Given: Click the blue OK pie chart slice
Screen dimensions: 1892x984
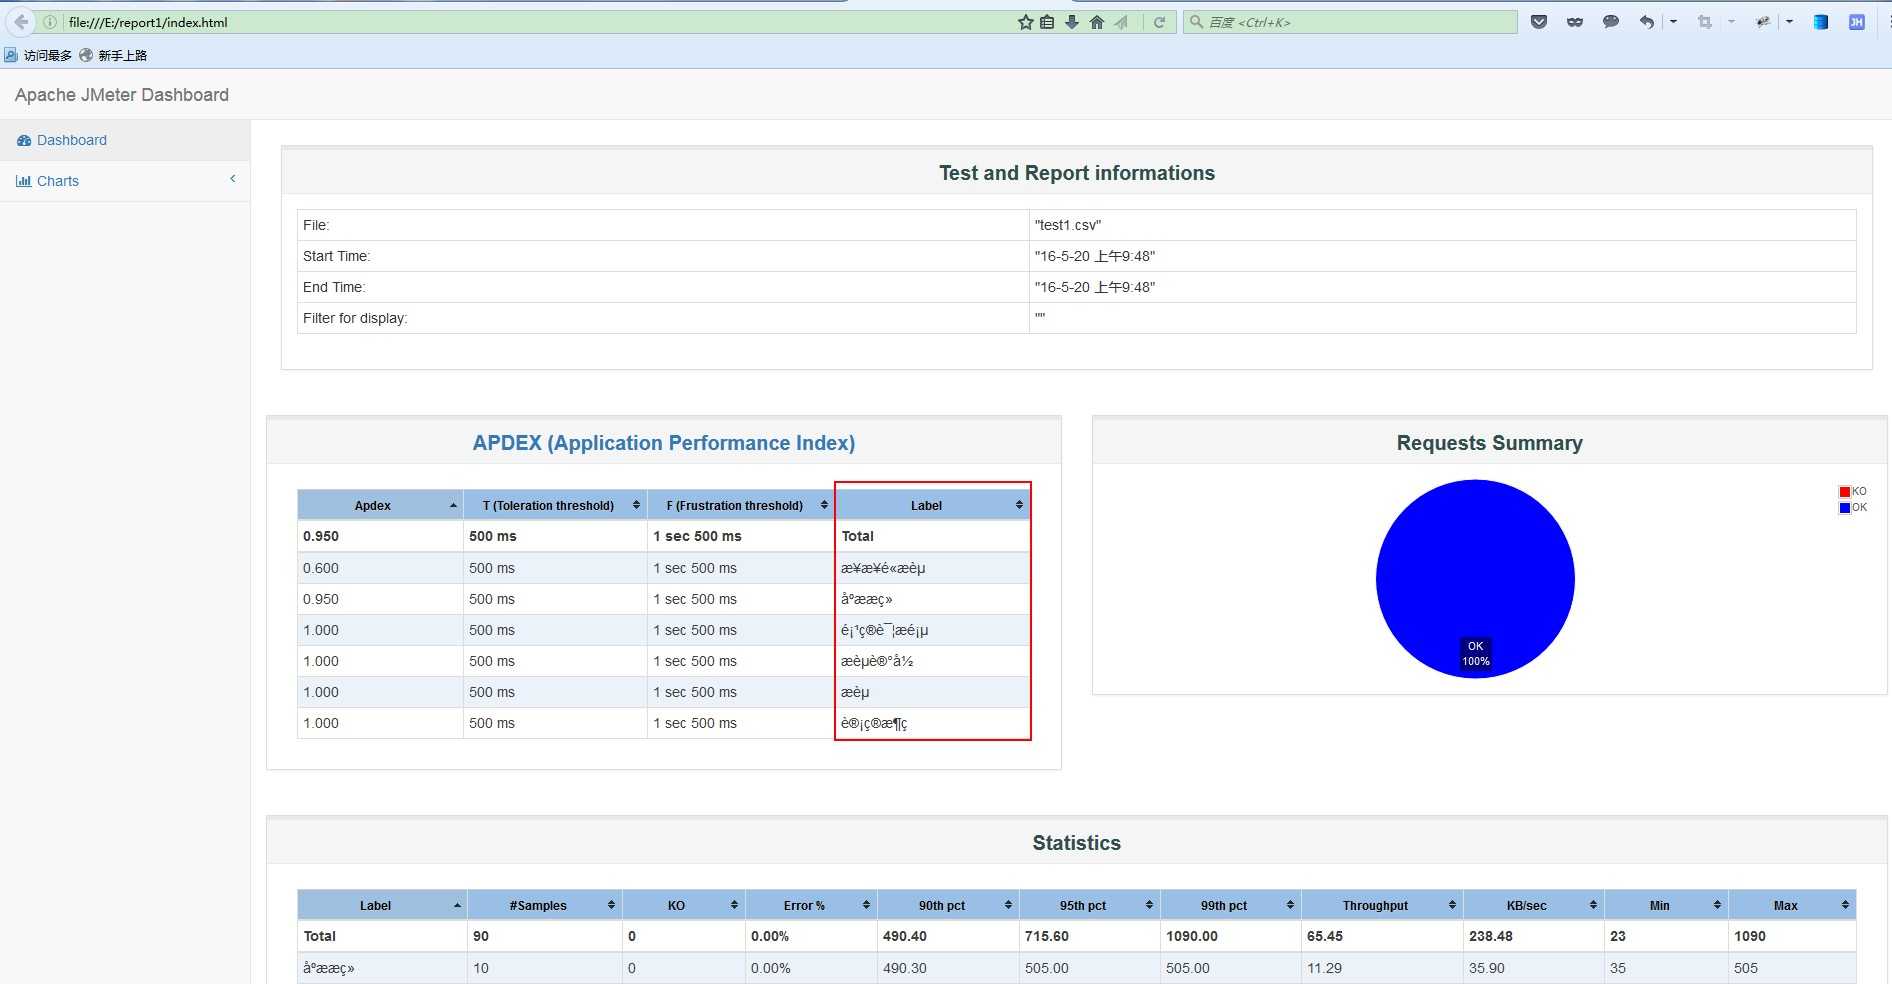Looking at the screenshot, I should pyautogui.click(x=1475, y=570).
